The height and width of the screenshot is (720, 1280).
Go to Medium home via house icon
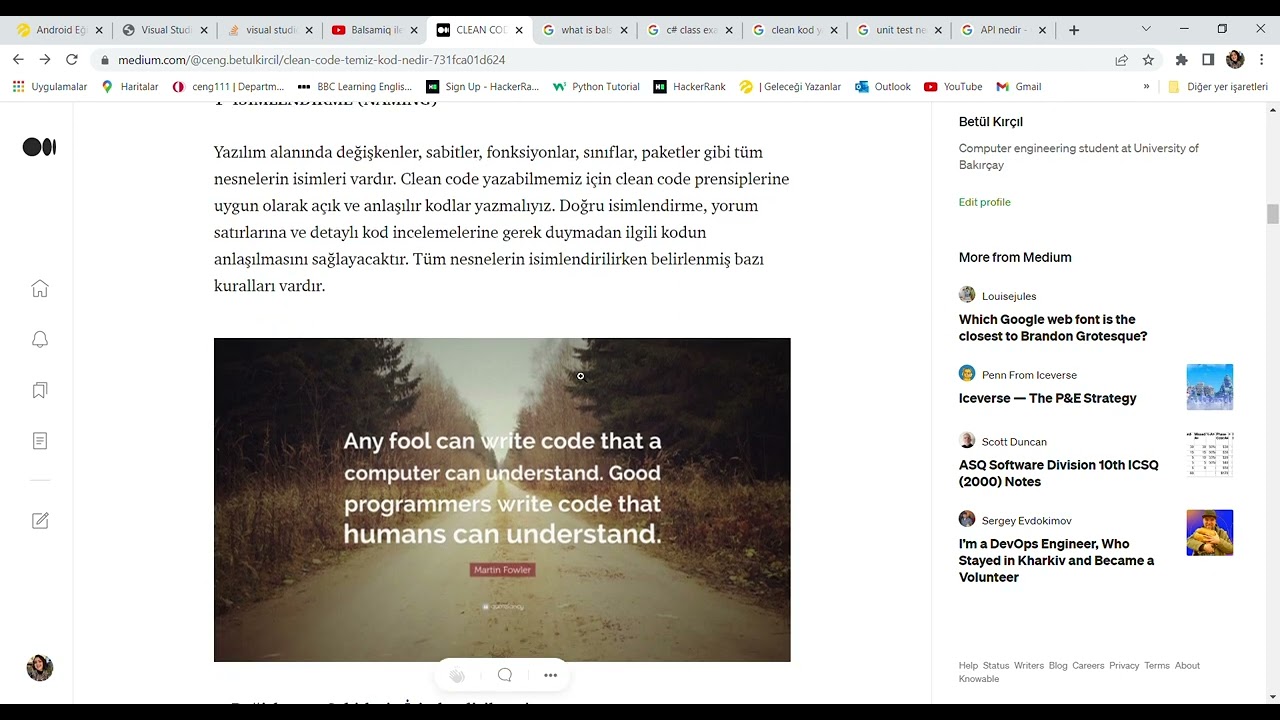[x=40, y=289]
